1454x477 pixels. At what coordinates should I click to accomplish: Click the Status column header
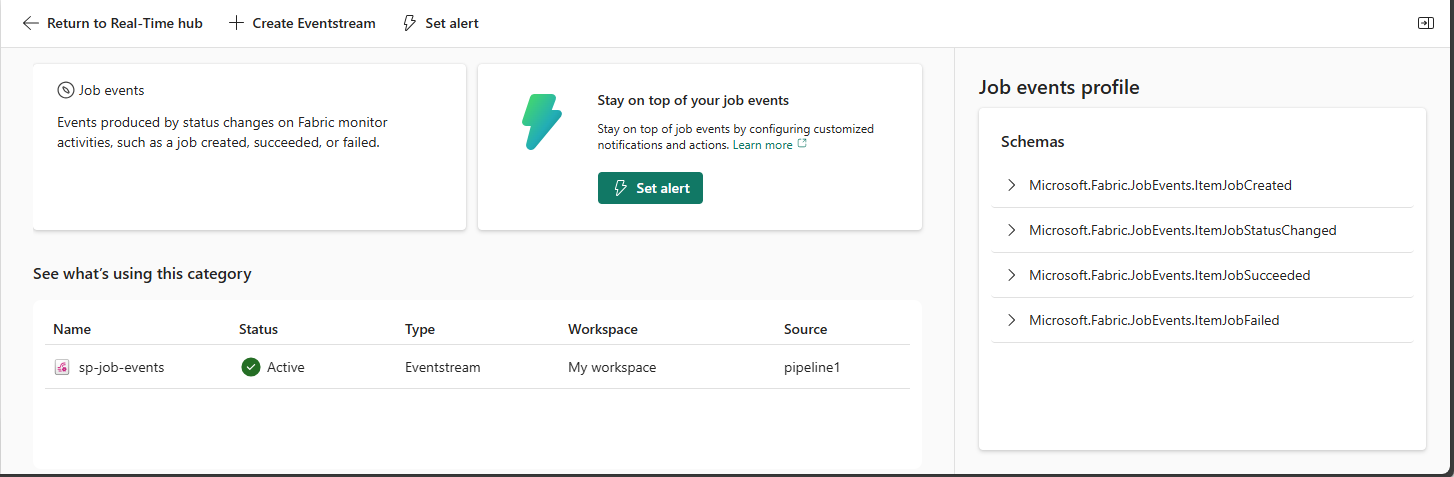click(258, 329)
